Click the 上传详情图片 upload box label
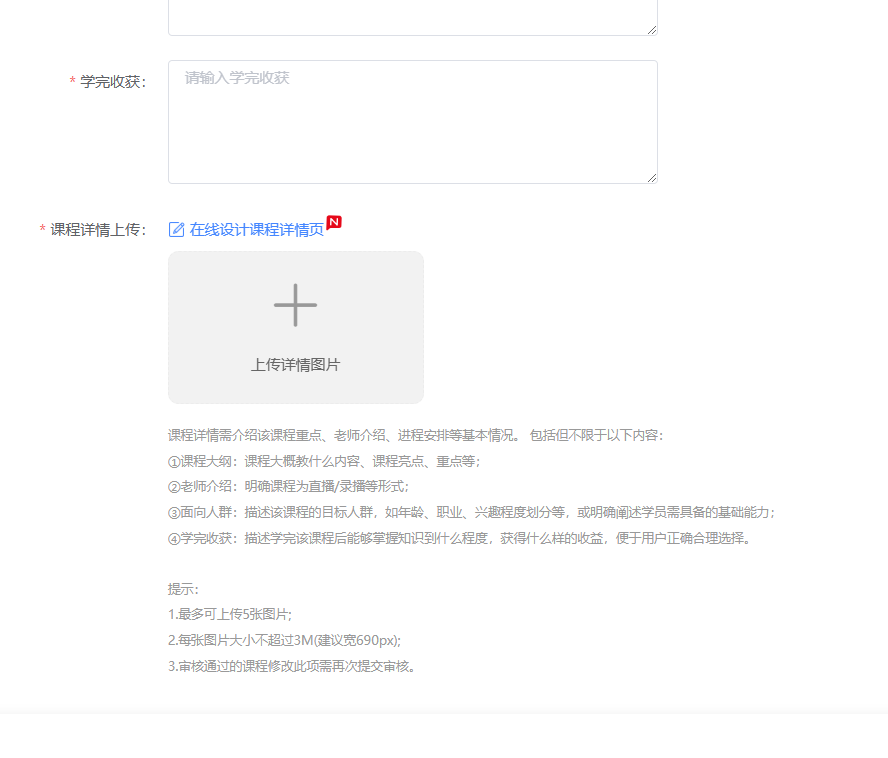This screenshot has height=758, width=888. (x=295, y=364)
